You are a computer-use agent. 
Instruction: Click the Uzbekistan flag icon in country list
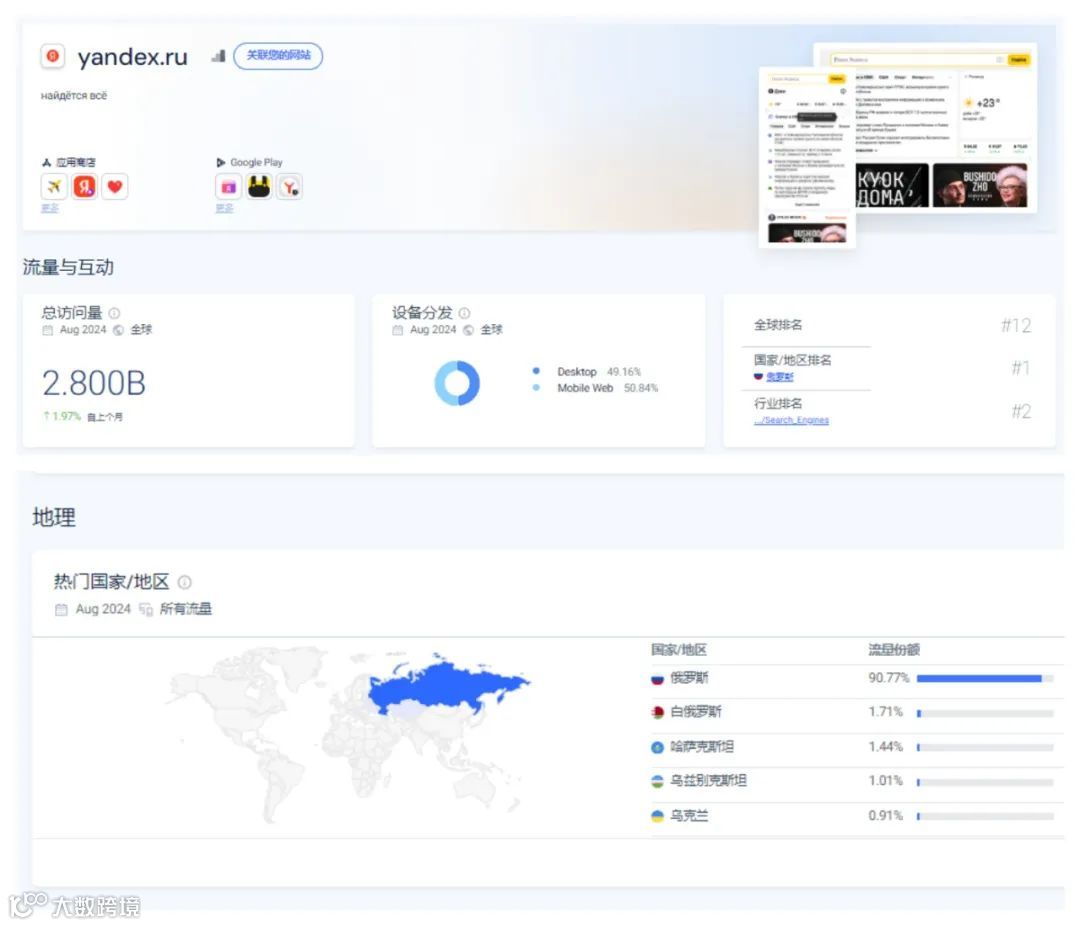click(x=657, y=781)
